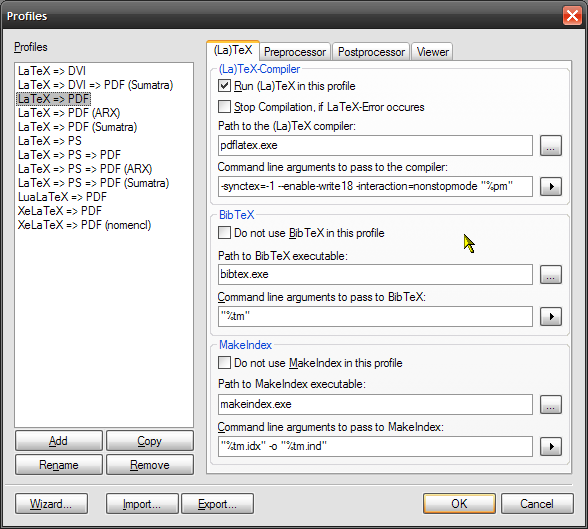Select profile LaTeX => PDF (ARX)
Screen dimensions: 588x529
pos(69,113)
